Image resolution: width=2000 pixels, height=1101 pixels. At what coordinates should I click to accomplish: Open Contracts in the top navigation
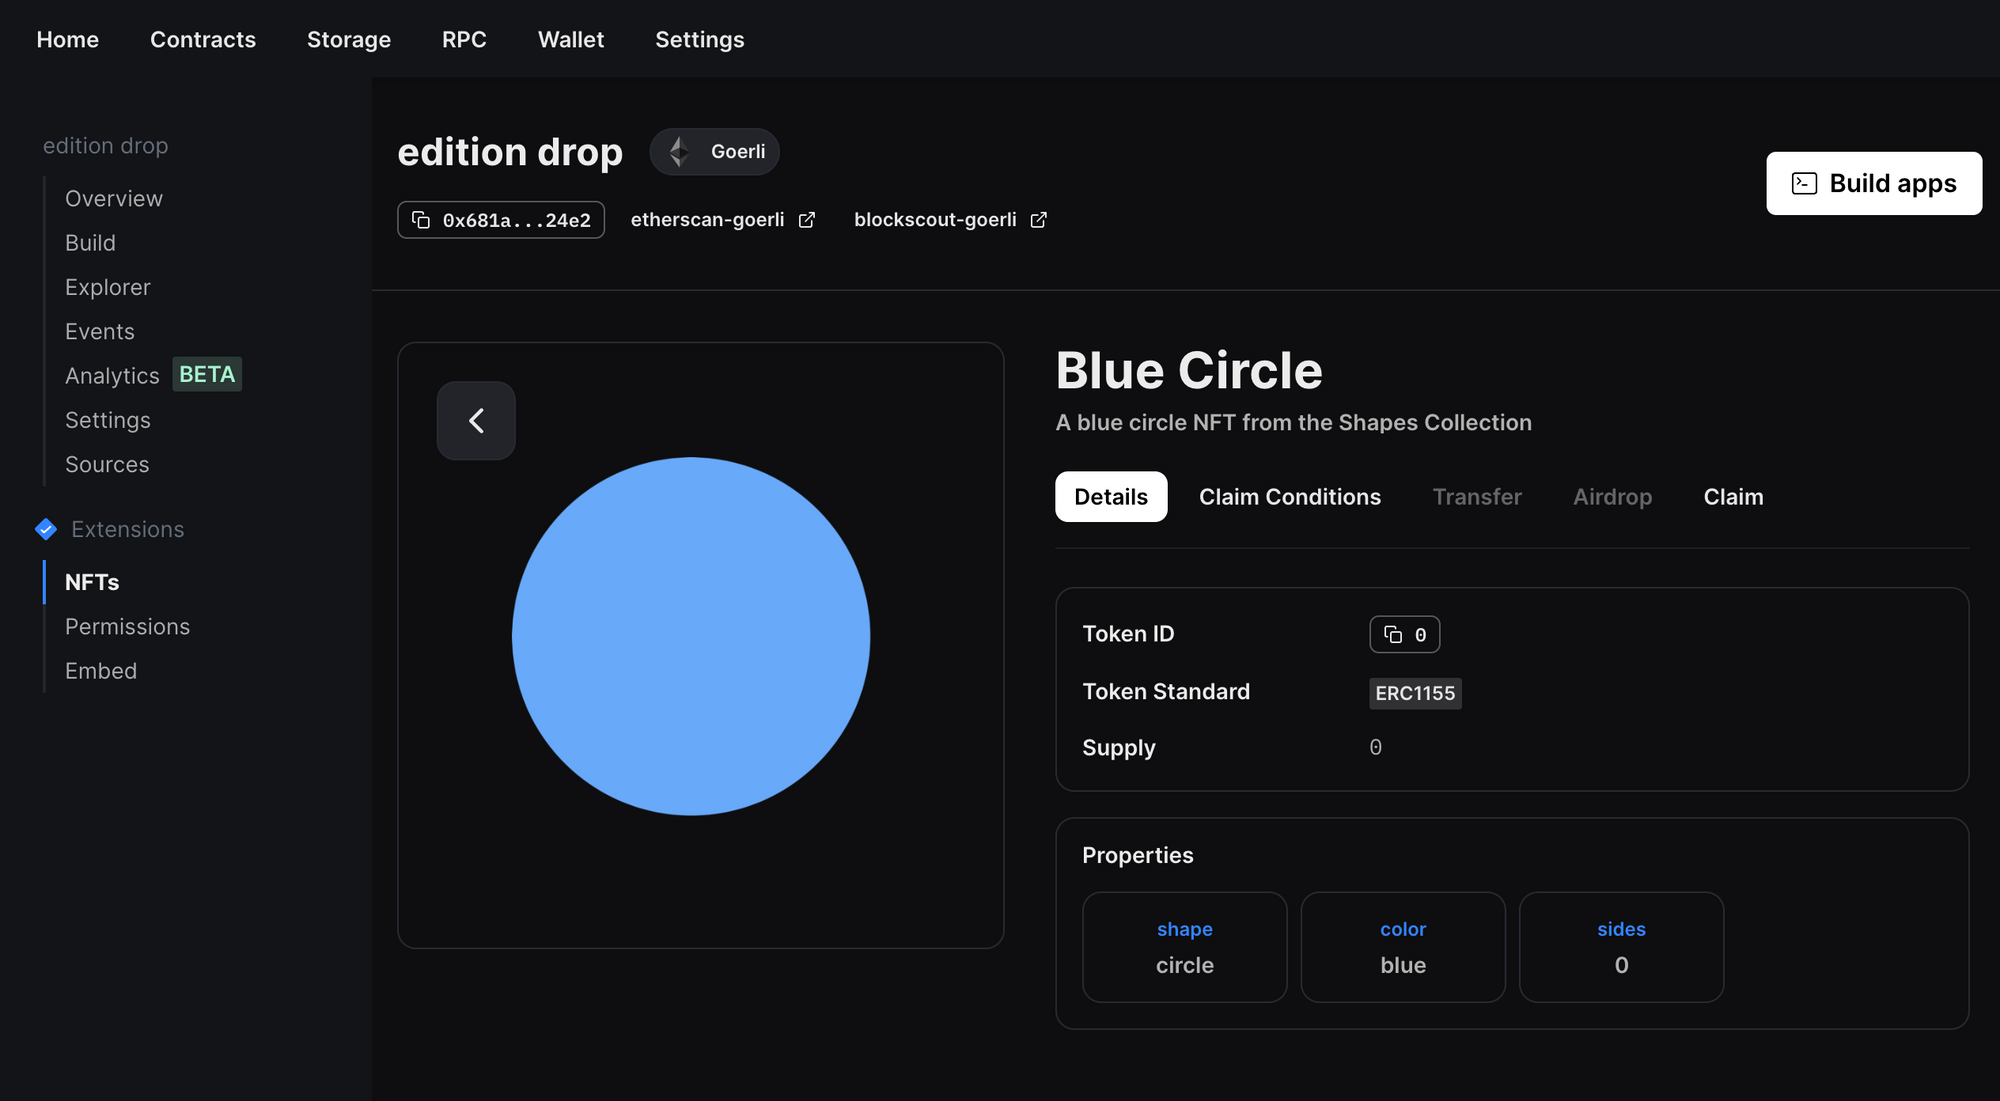pos(203,40)
